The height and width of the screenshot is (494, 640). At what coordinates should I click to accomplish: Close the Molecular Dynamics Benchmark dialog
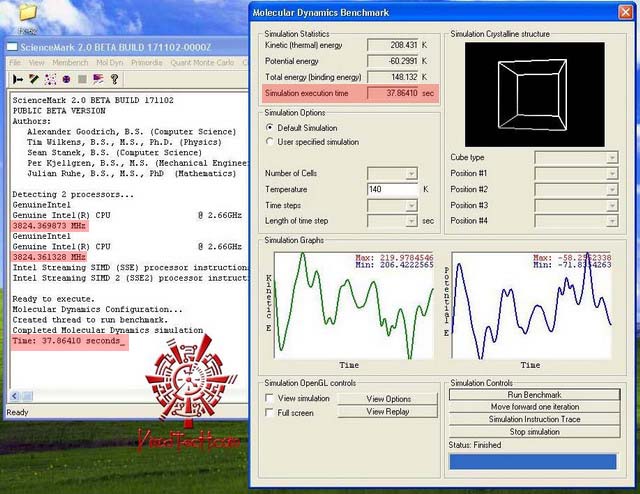coord(625,12)
